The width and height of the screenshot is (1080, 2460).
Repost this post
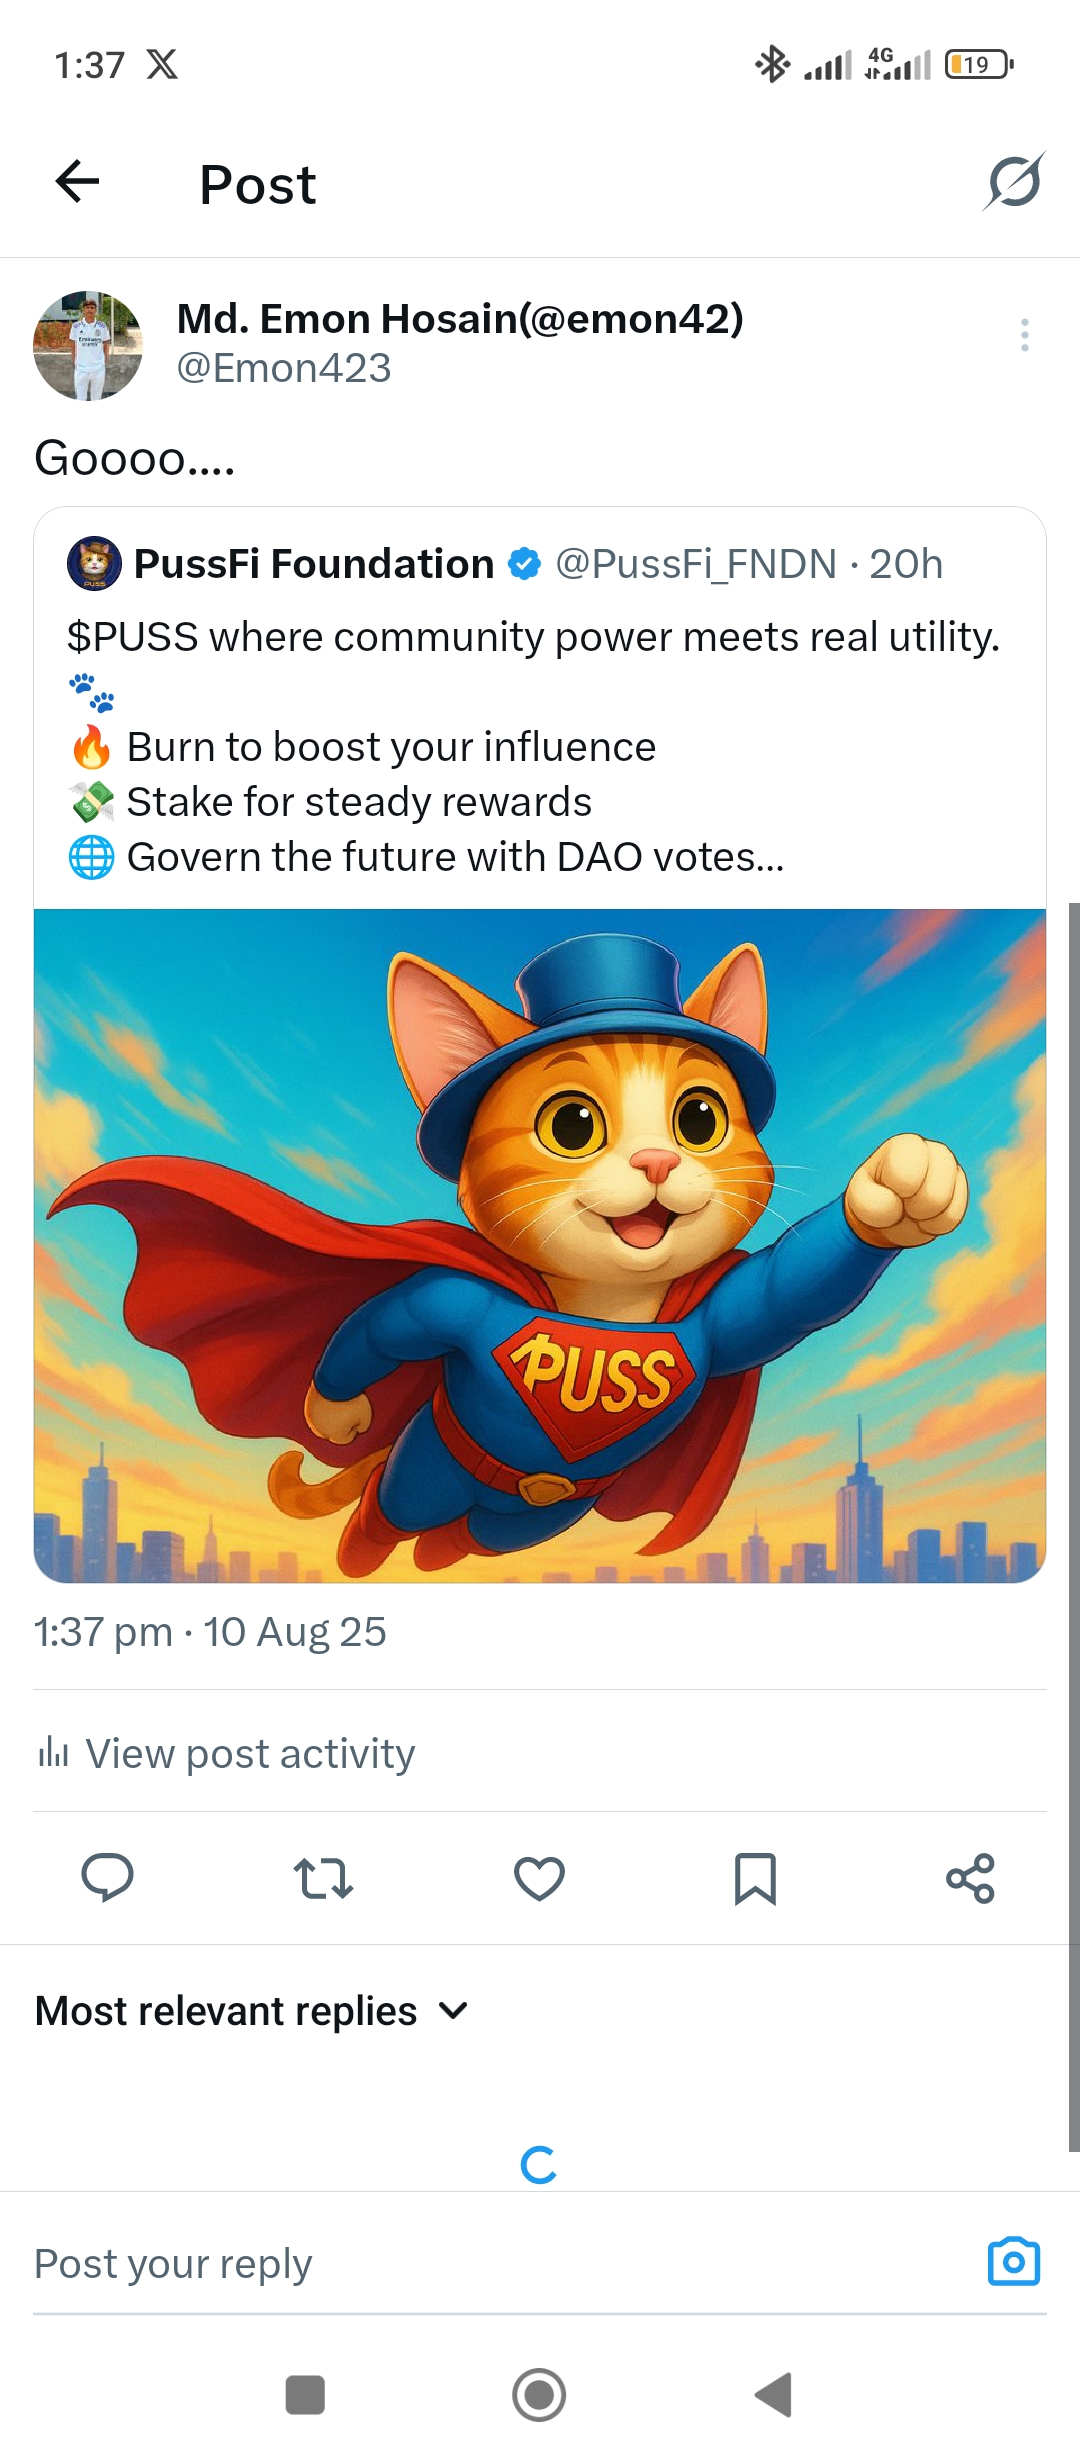click(323, 1877)
